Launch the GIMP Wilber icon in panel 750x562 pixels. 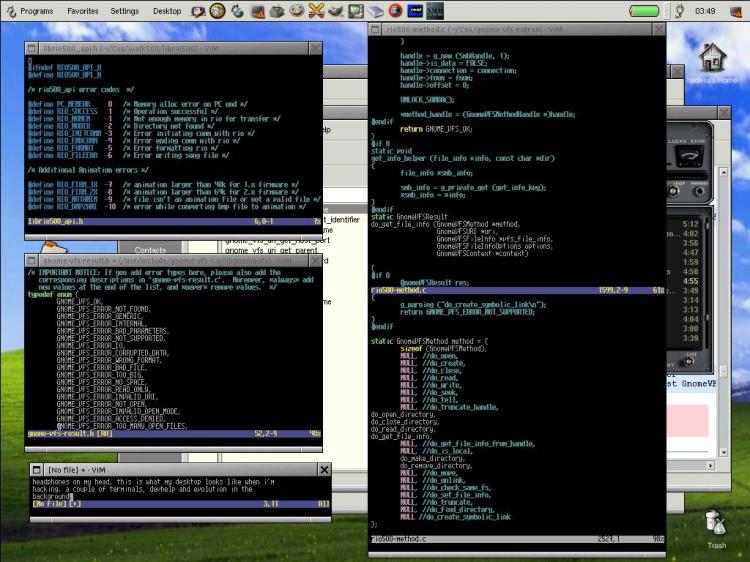(335, 11)
